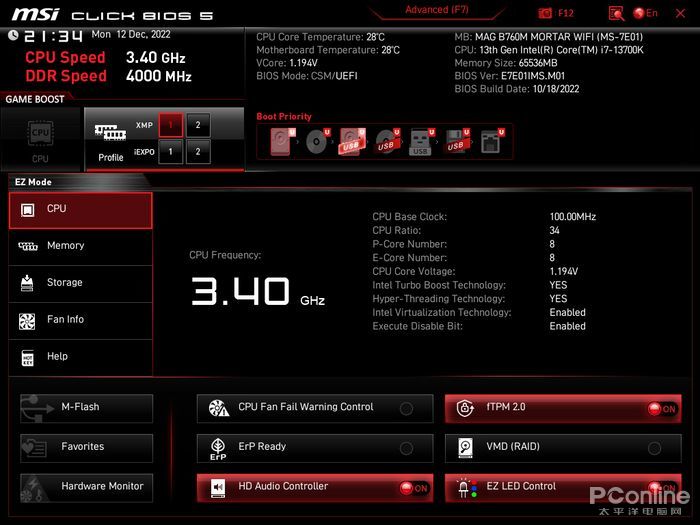Click the EZ LED Control light icon
The height and width of the screenshot is (525, 700).
[x=467, y=488]
